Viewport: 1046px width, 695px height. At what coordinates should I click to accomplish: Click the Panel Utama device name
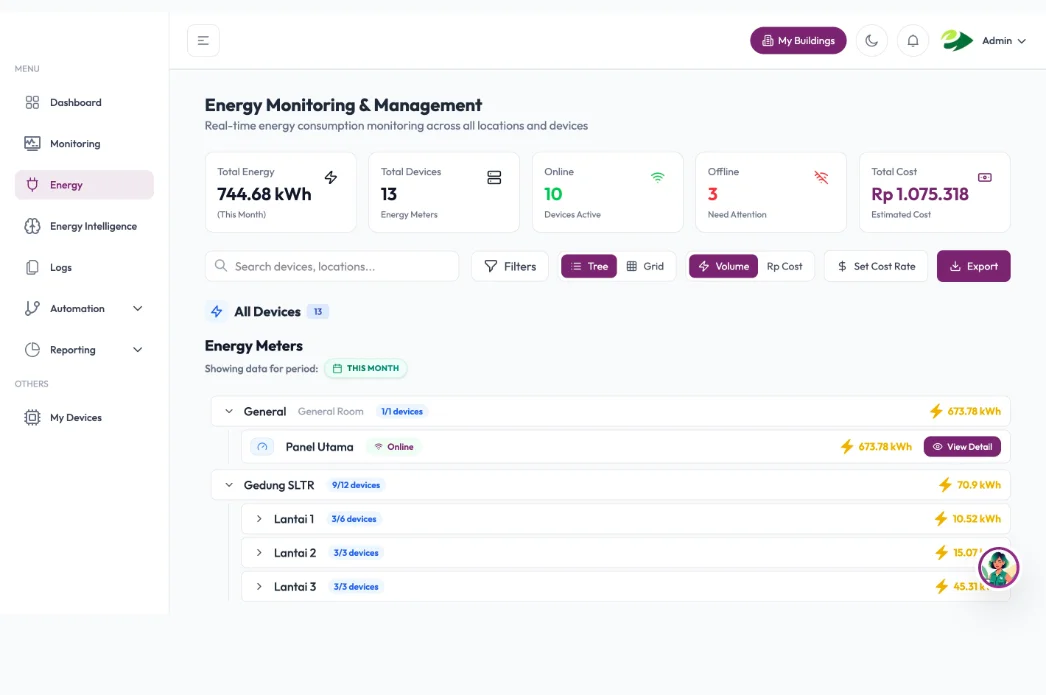[x=320, y=447]
